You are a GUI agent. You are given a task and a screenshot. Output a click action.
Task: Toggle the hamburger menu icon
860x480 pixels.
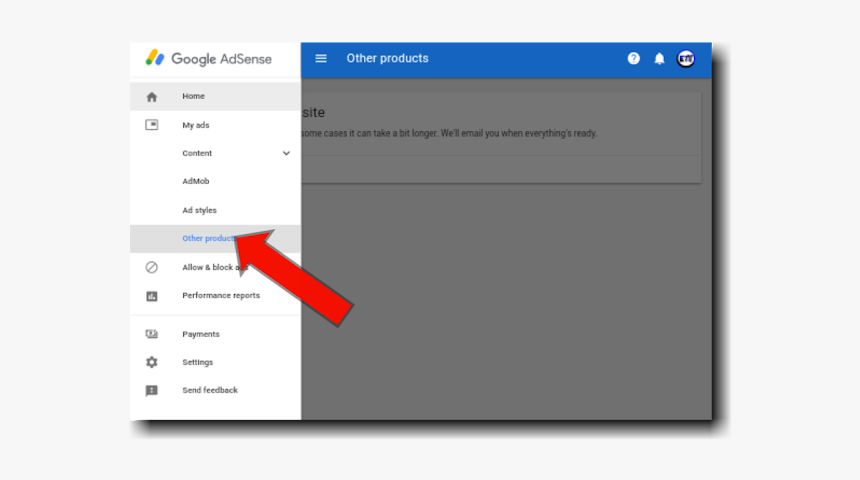pos(321,58)
